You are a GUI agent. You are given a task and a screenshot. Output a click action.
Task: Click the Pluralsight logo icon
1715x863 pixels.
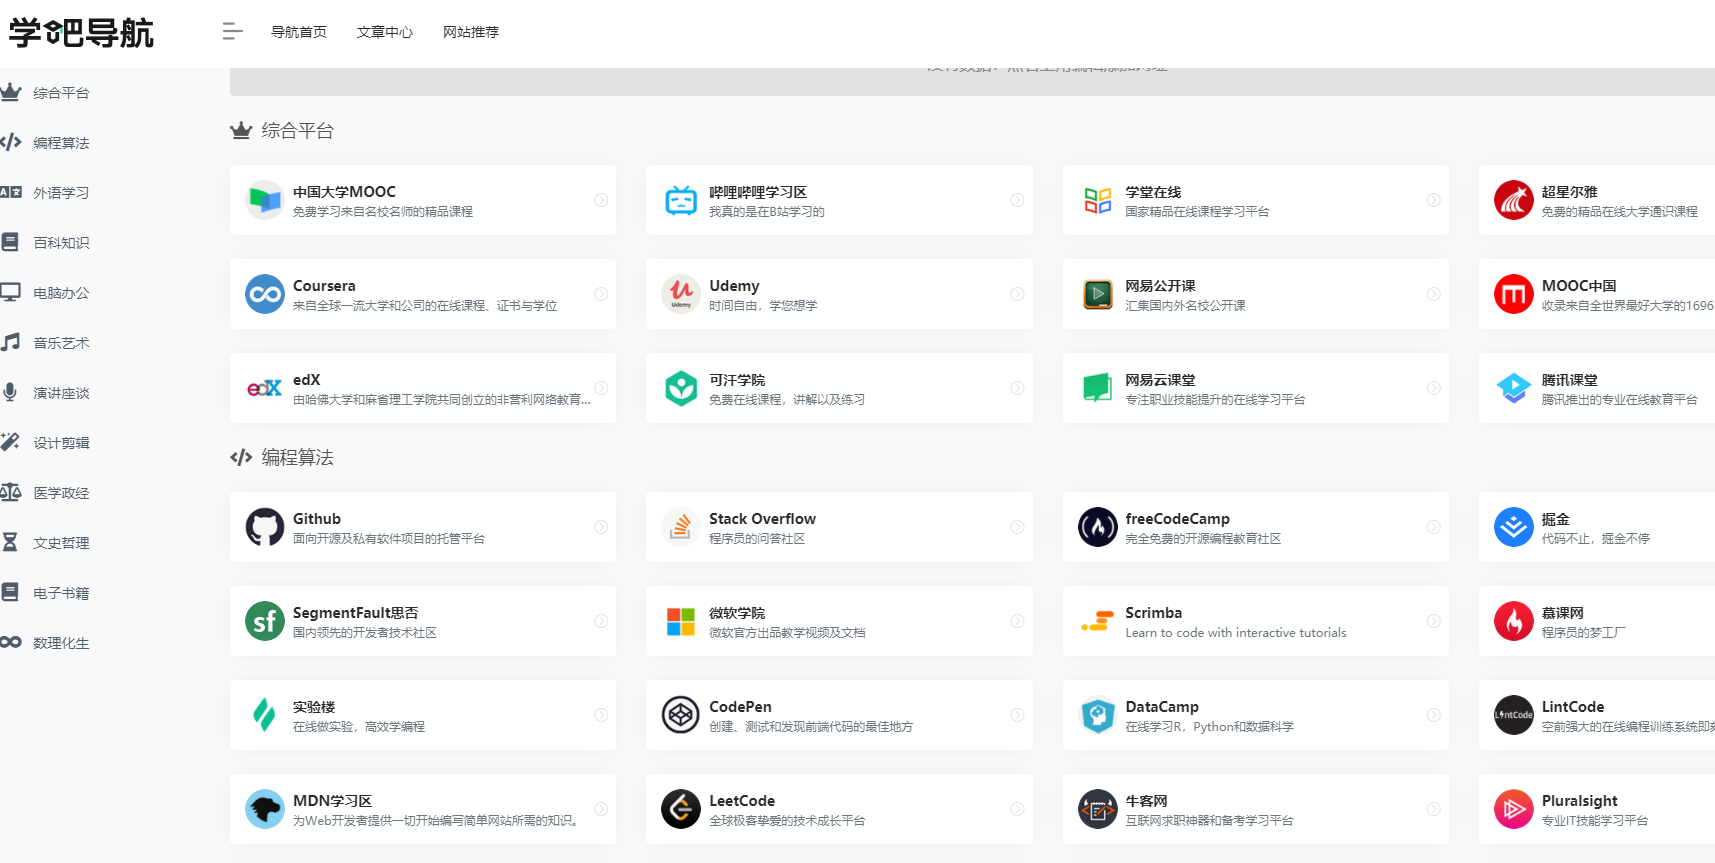click(x=1514, y=809)
